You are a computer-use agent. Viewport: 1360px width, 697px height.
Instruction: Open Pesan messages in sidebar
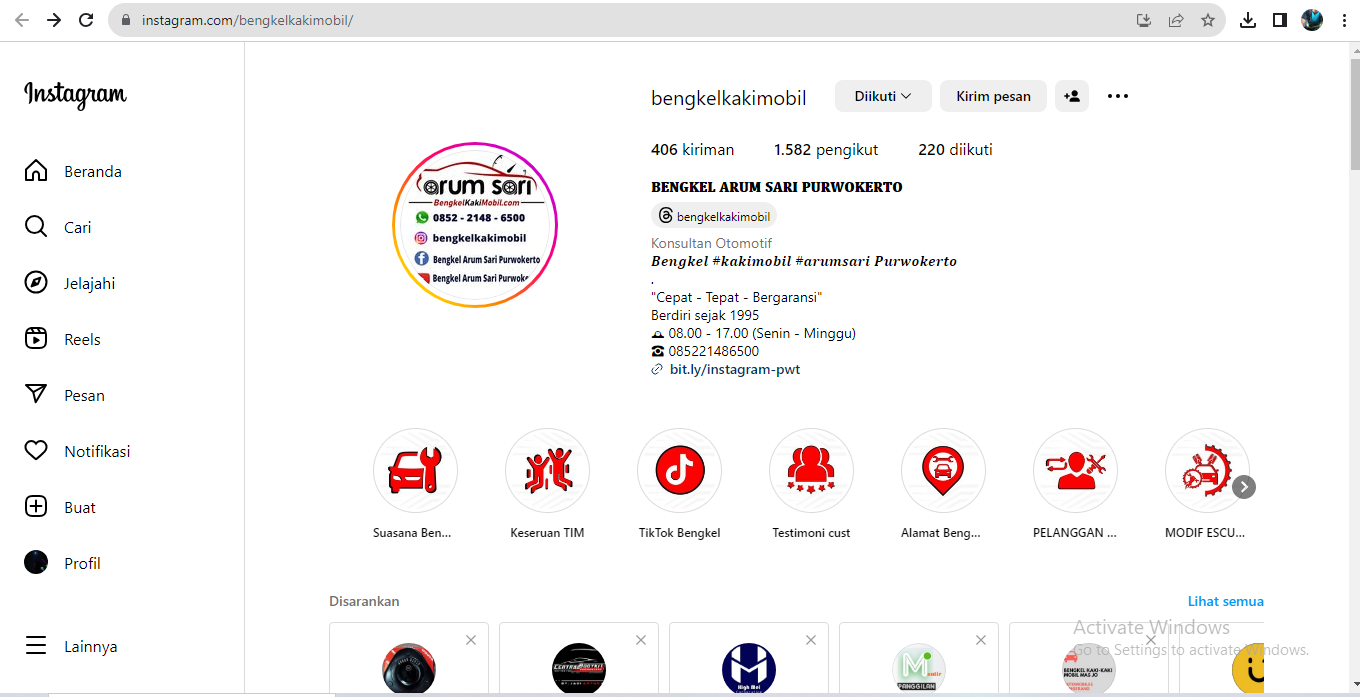point(64,395)
